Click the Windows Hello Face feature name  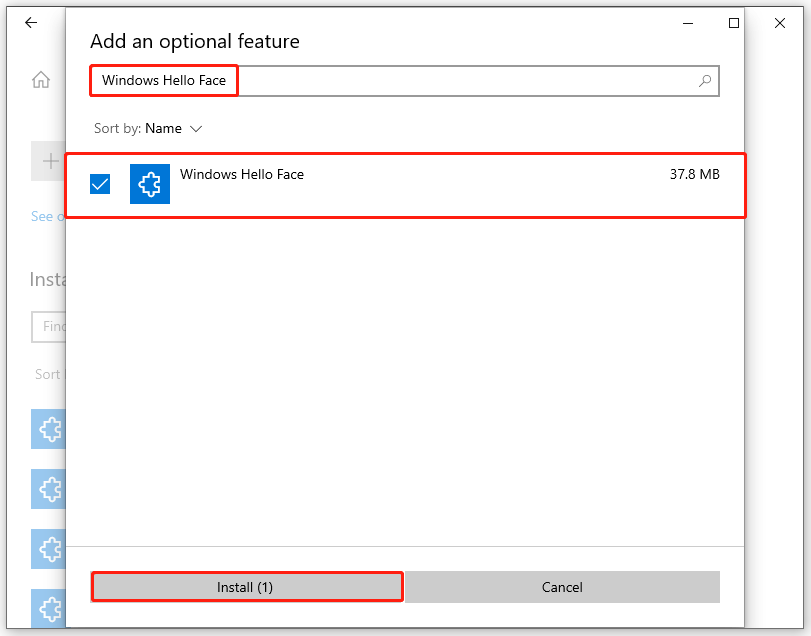click(x=242, y=174)
